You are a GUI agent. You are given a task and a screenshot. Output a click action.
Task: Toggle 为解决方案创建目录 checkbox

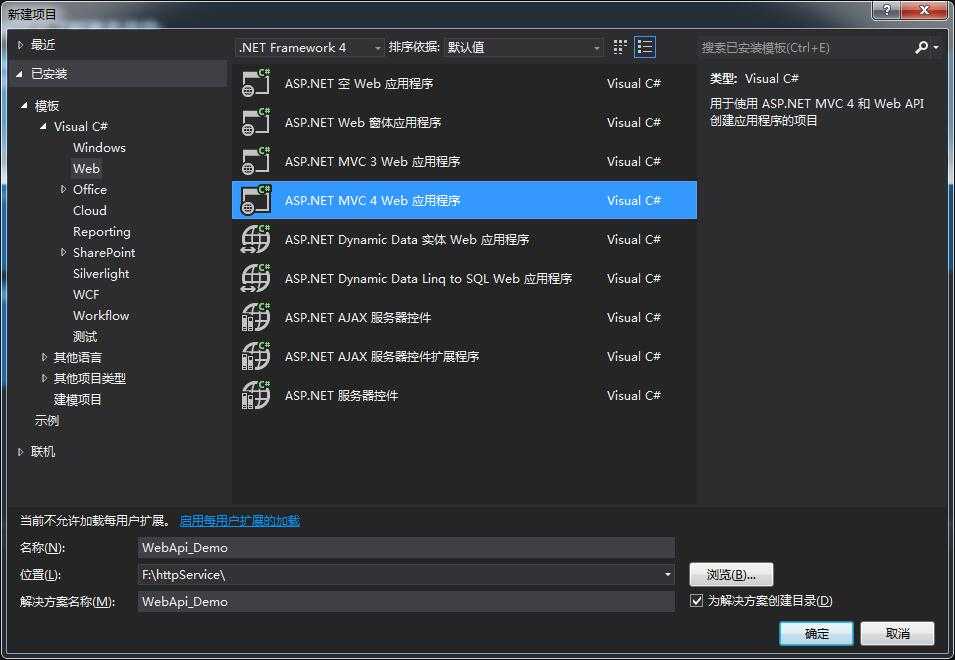tap(696, 601)
